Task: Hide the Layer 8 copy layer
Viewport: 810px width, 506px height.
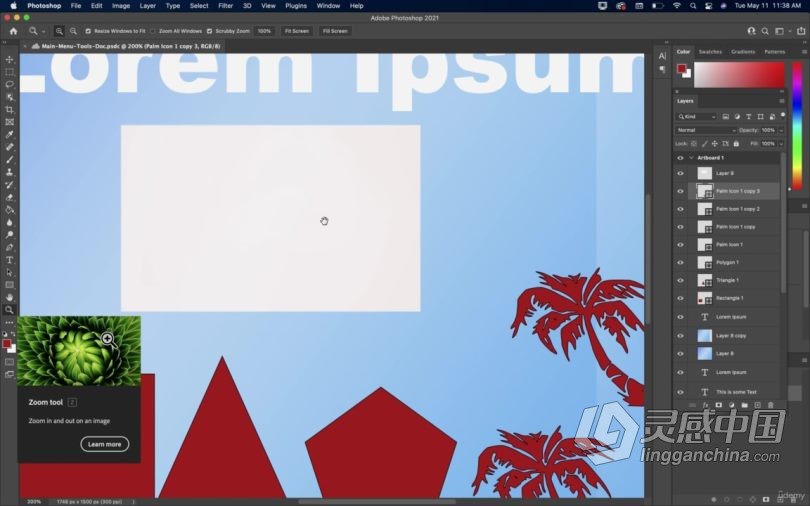Action: pyautogui.click(x=680, y=336)
